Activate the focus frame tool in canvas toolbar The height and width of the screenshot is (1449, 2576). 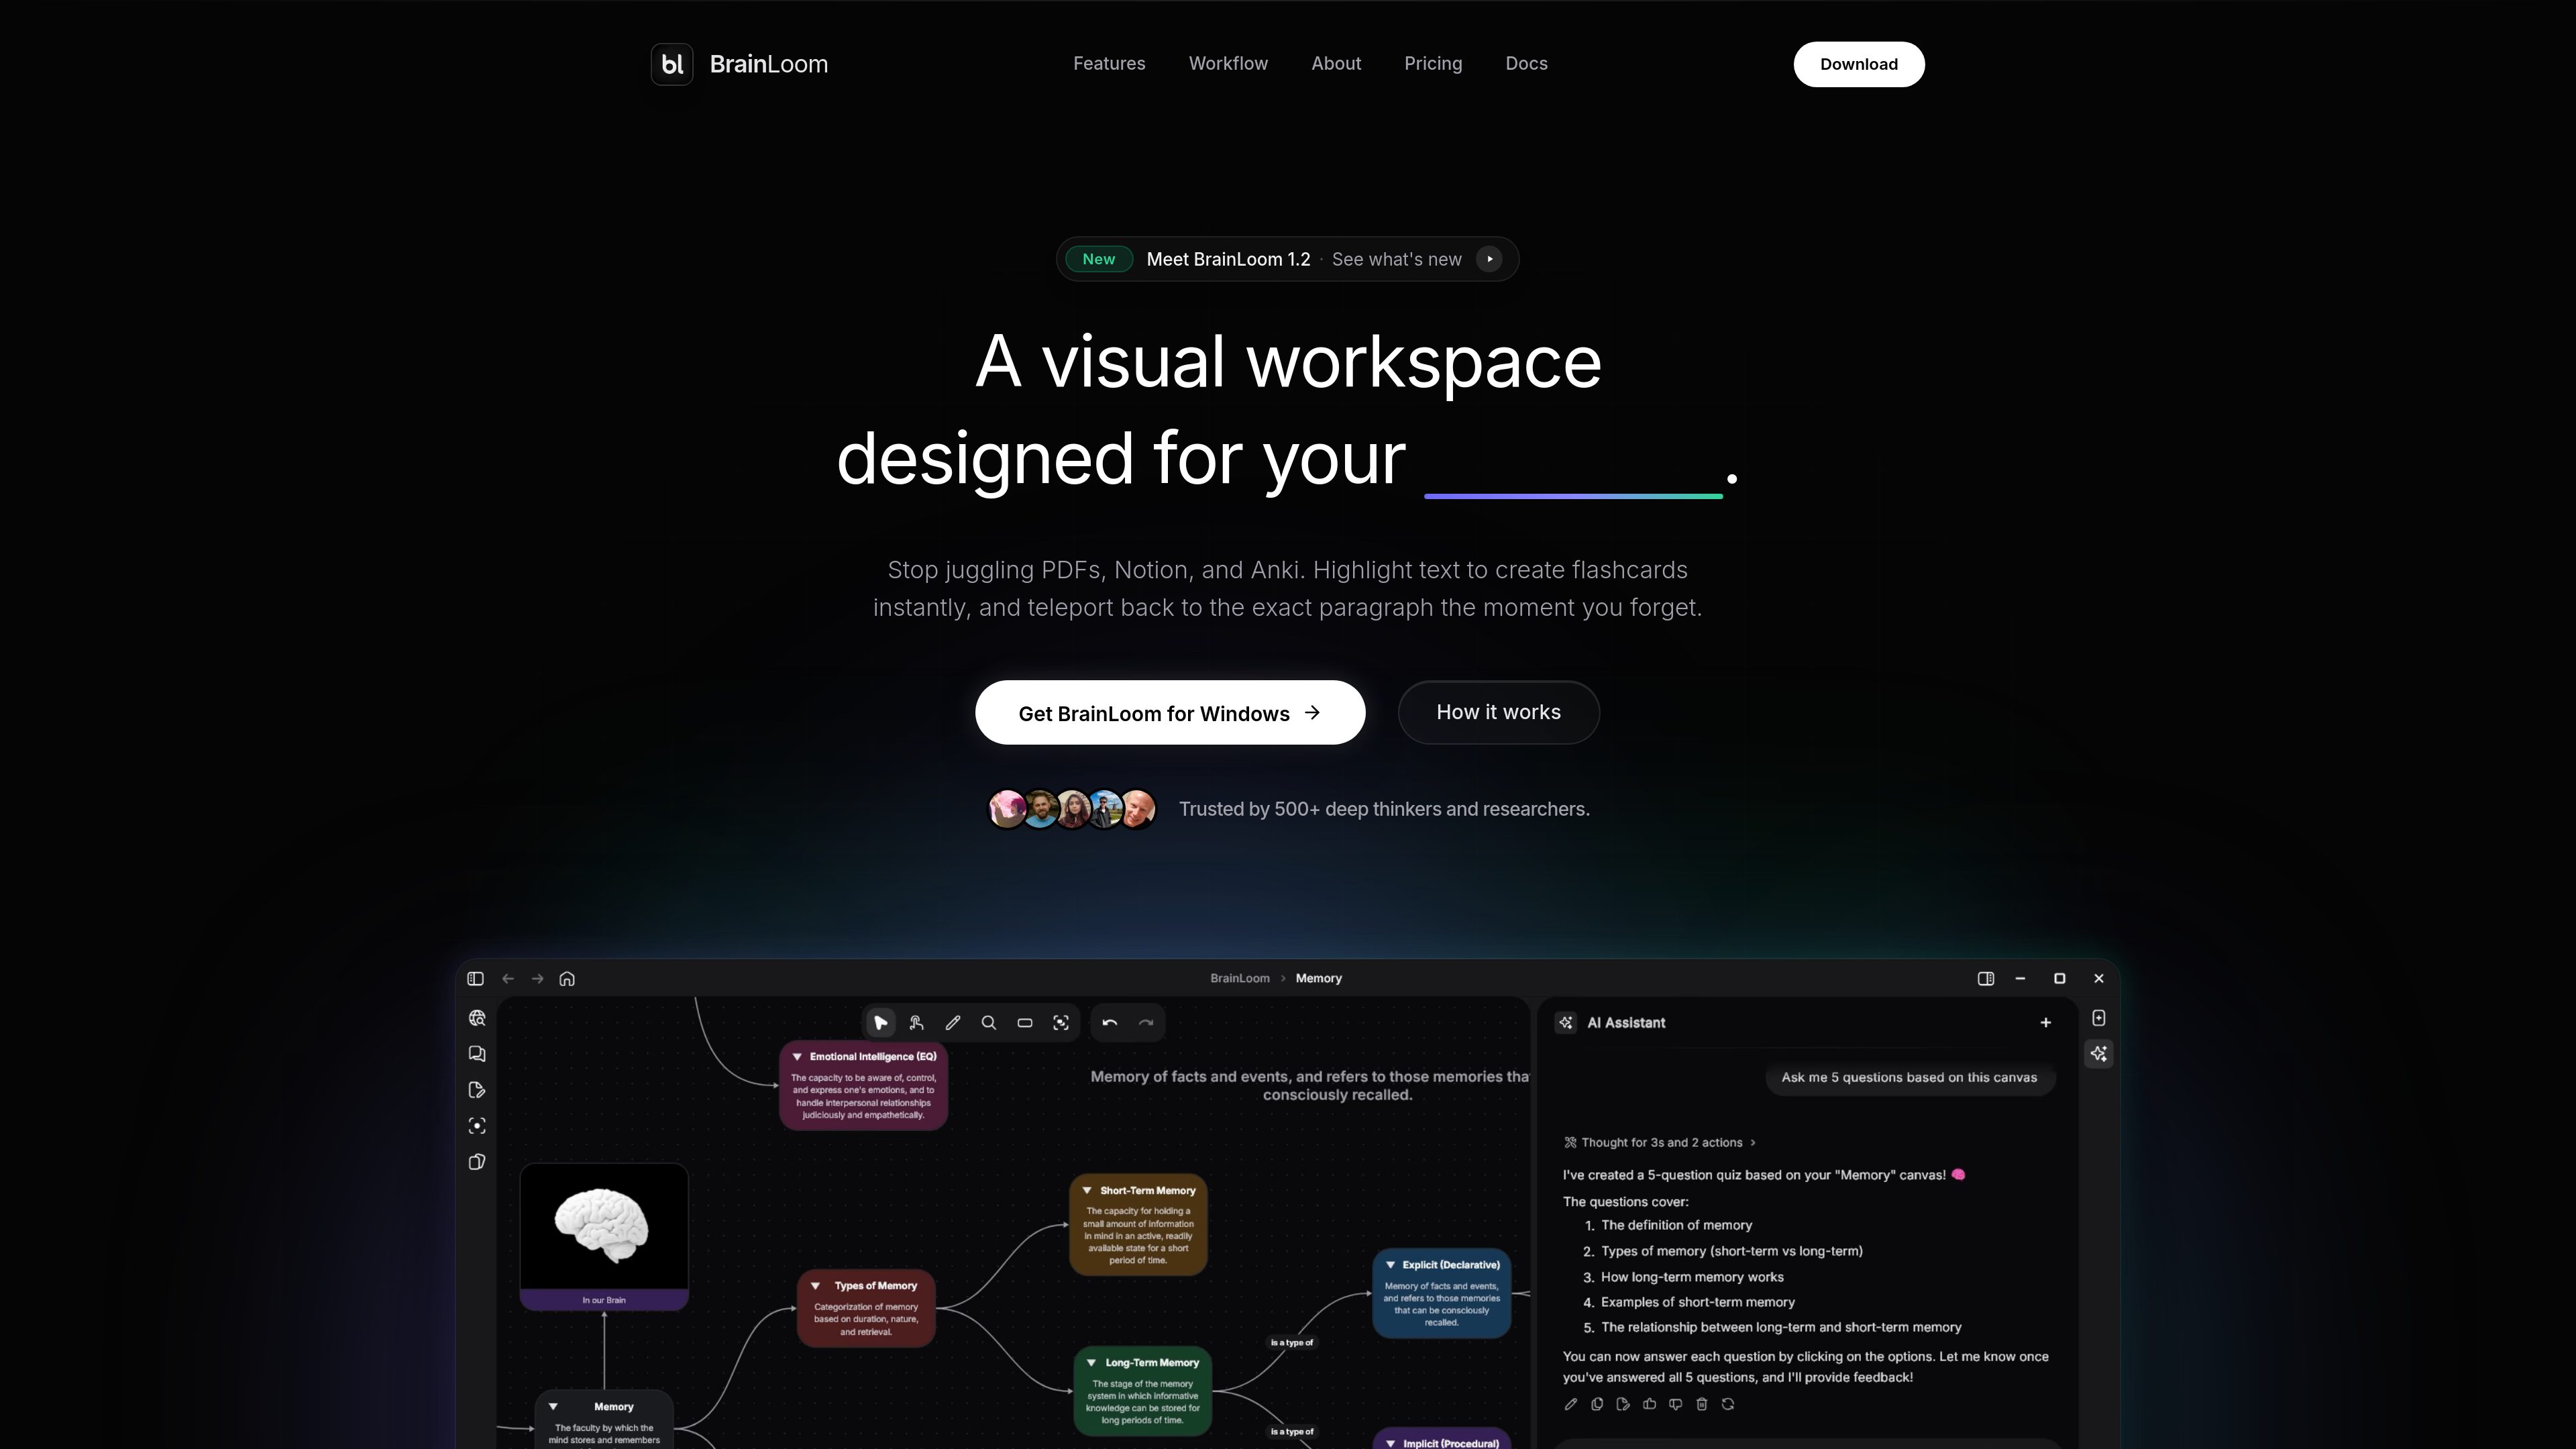[1061, 1022]
